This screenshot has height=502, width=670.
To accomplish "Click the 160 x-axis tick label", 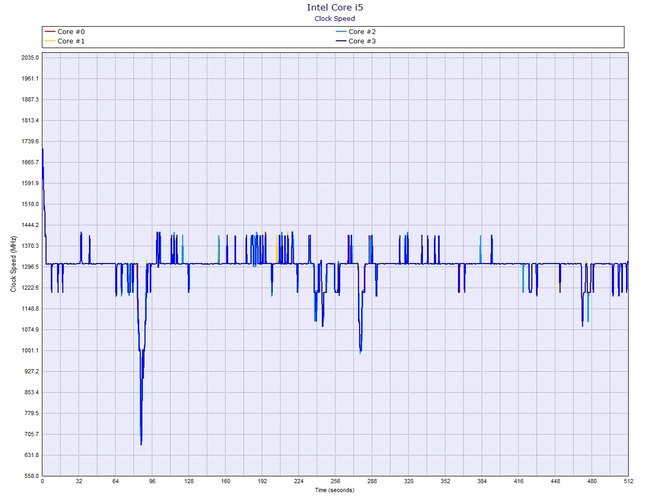I will click(226, 481).
